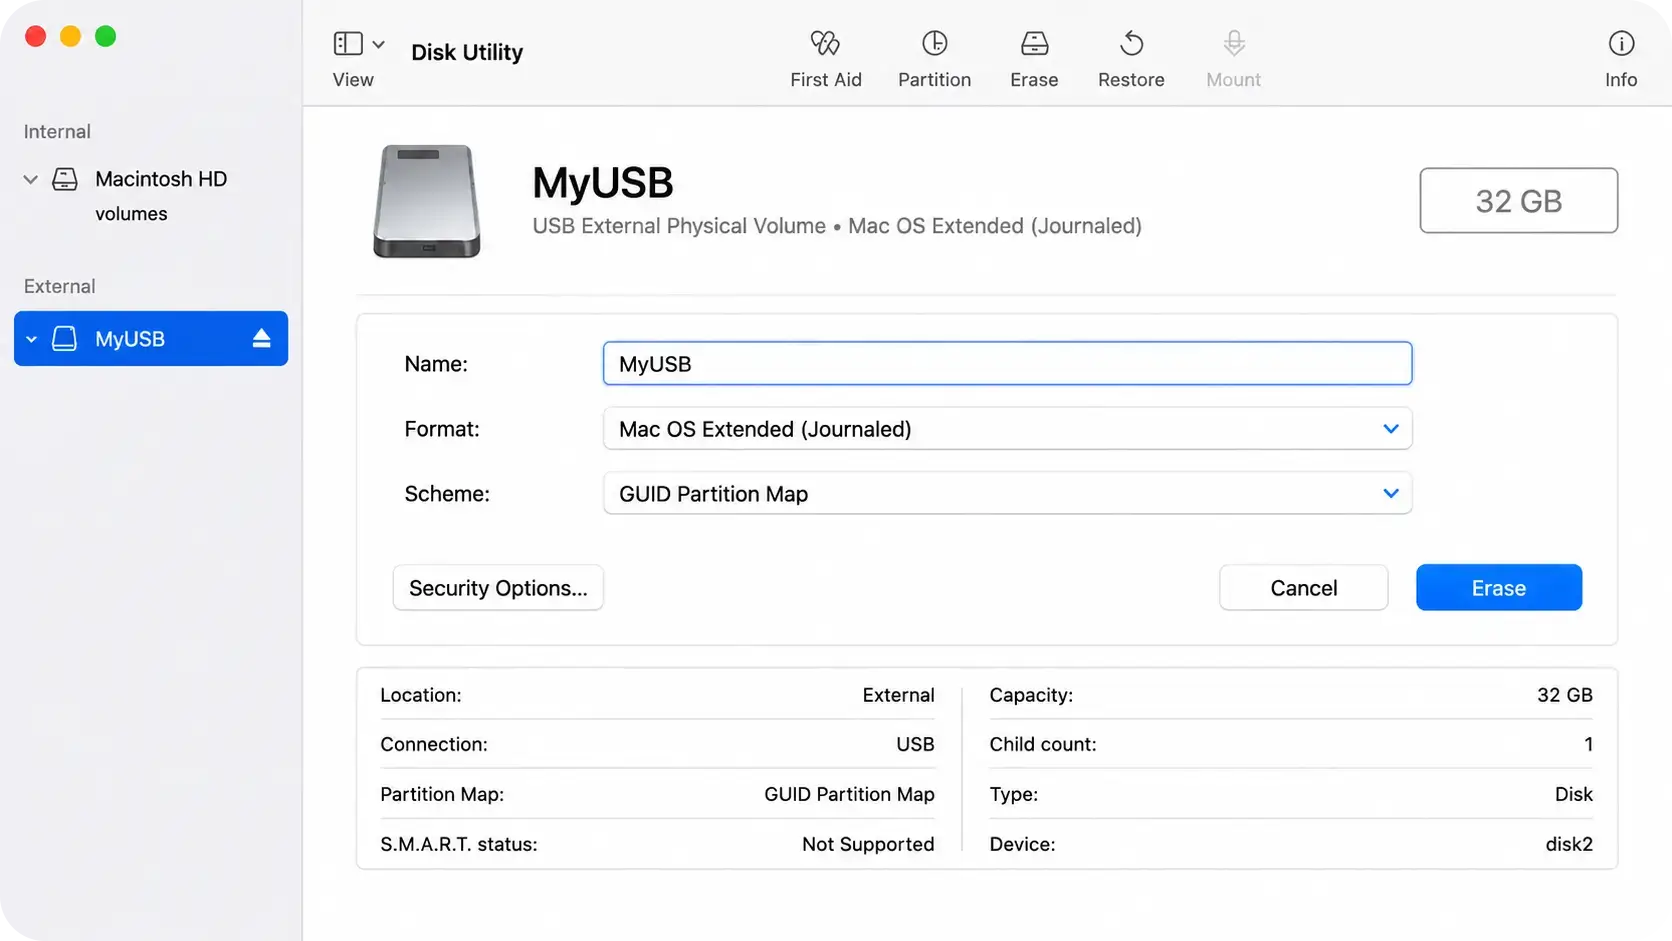This screenshot has height=941, width=1672.
Task: Click the 'Connection:' label
Action: pos(434,744)
